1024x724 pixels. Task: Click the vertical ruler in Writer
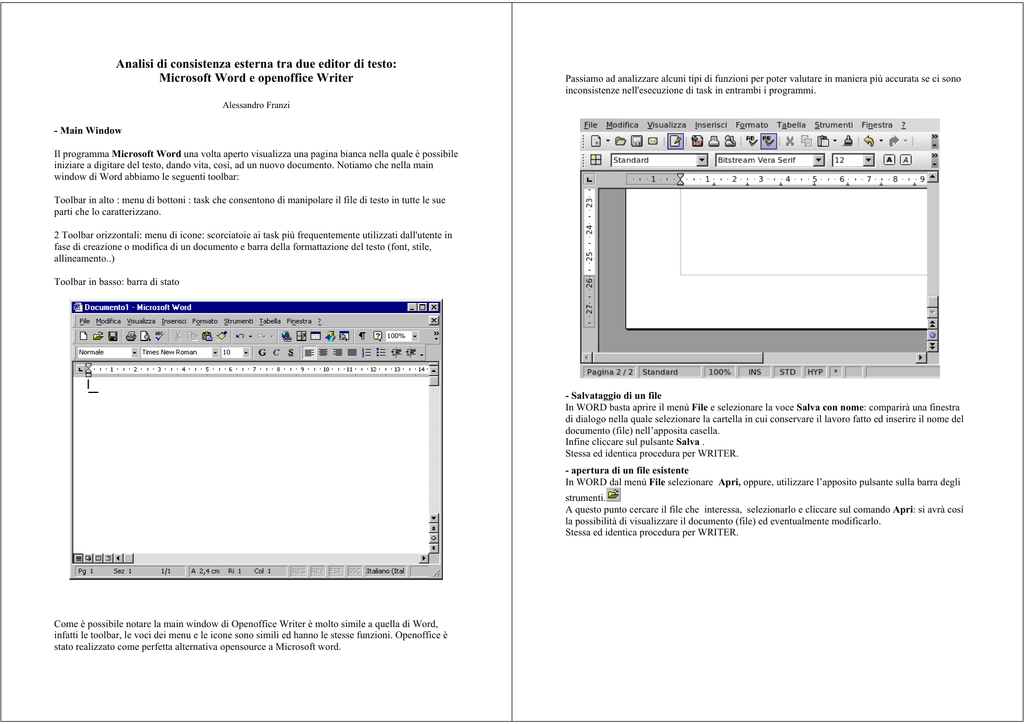pyautogui.click(x=589, y=258)
